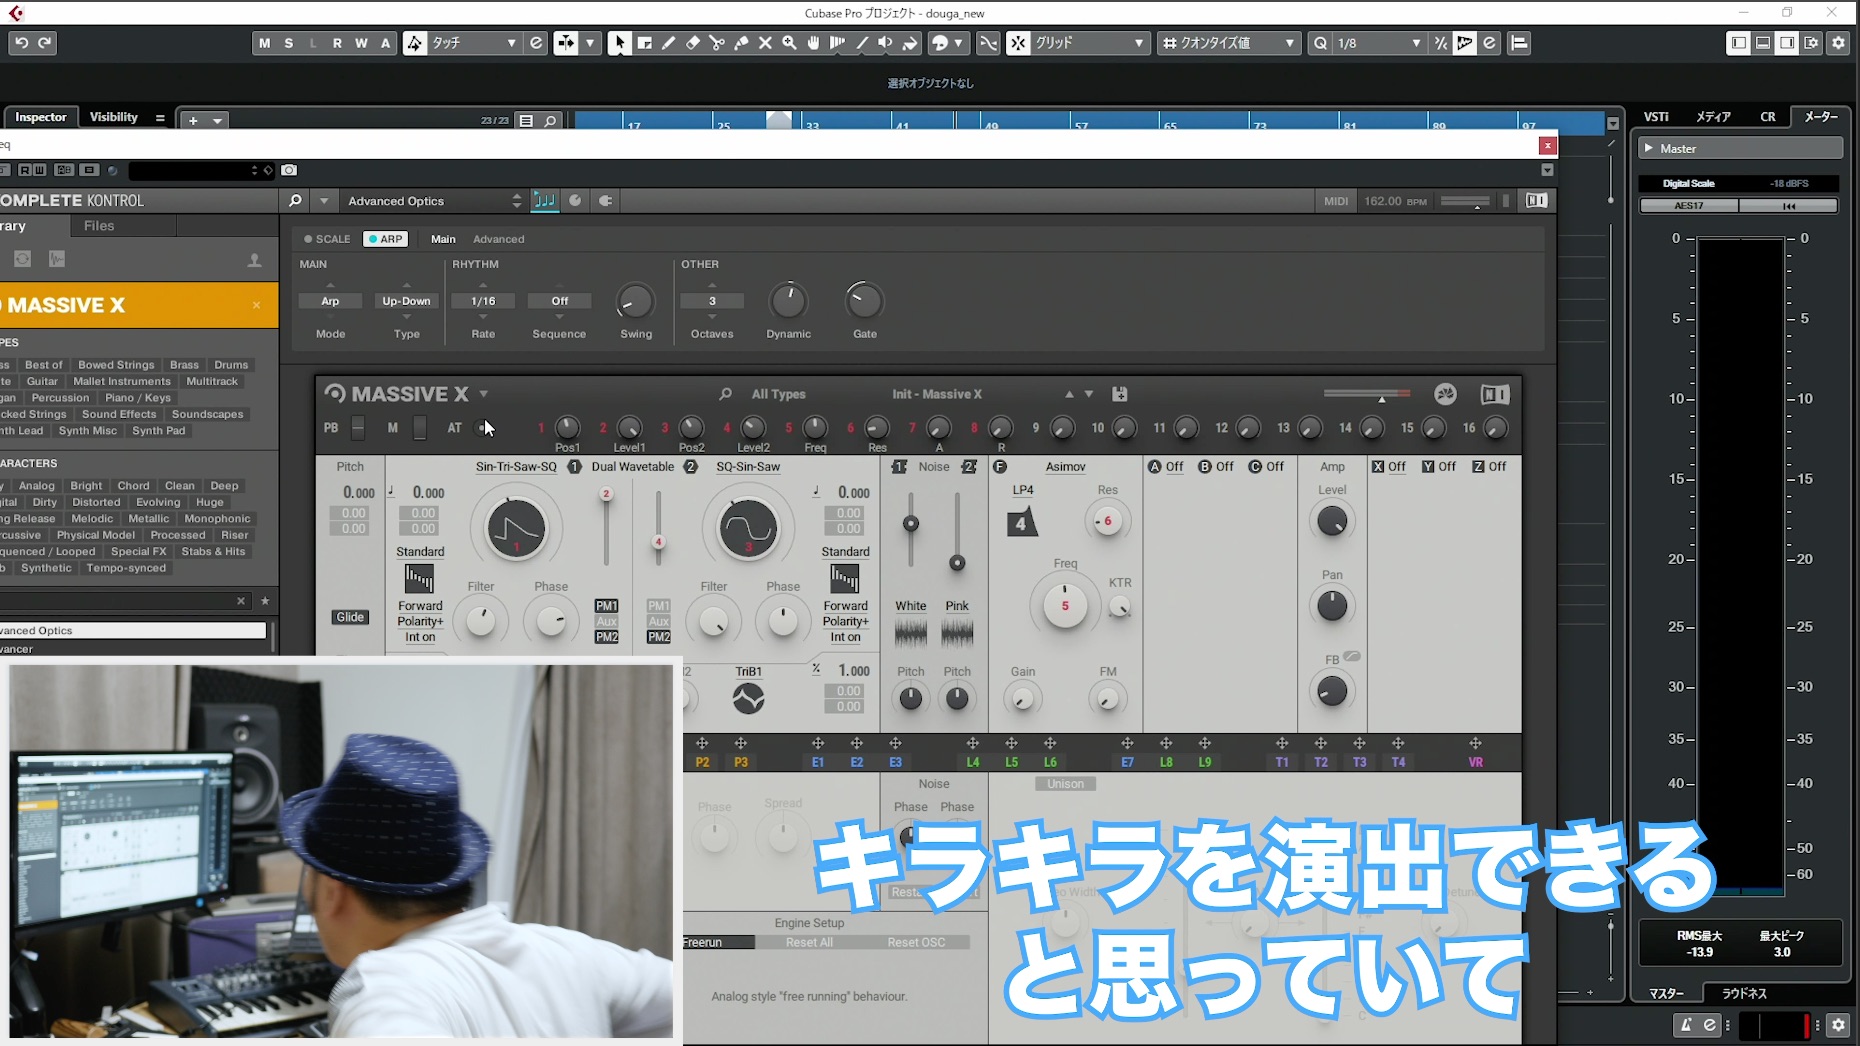Open the quantize value grid type dropdown
The width and height of the screenshot is (1860, 1046).
tap(1229, 43)
